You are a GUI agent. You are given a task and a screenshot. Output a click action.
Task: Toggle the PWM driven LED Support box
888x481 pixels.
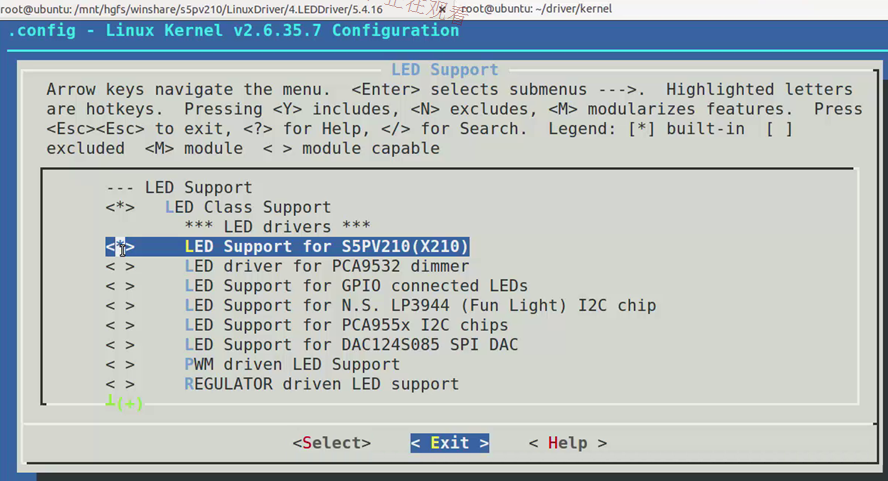(x=120, y=365)
